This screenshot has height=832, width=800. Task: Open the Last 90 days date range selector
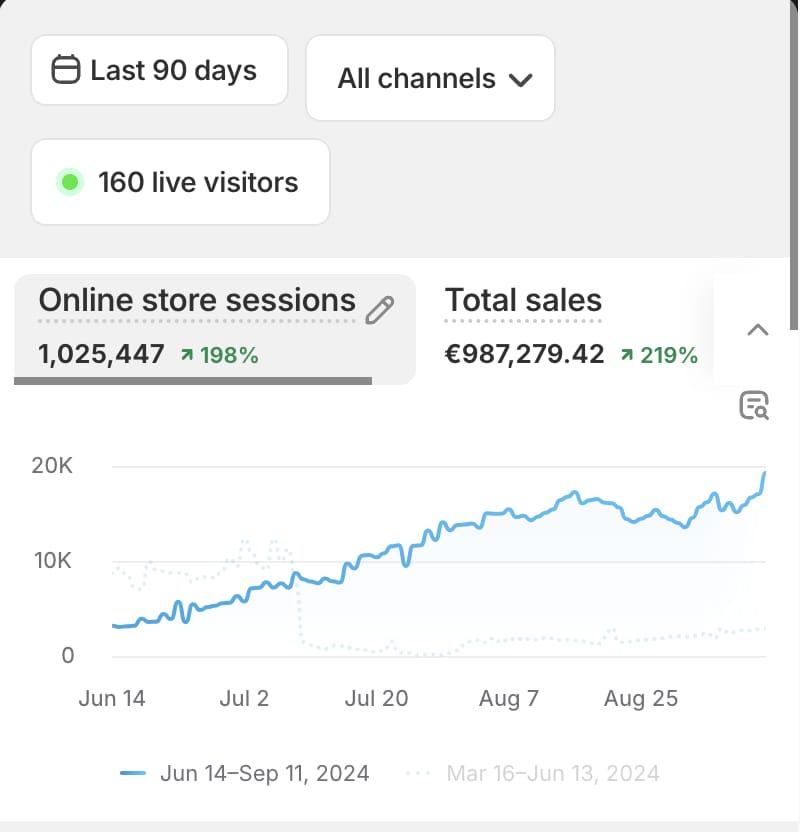coord(159,70)
